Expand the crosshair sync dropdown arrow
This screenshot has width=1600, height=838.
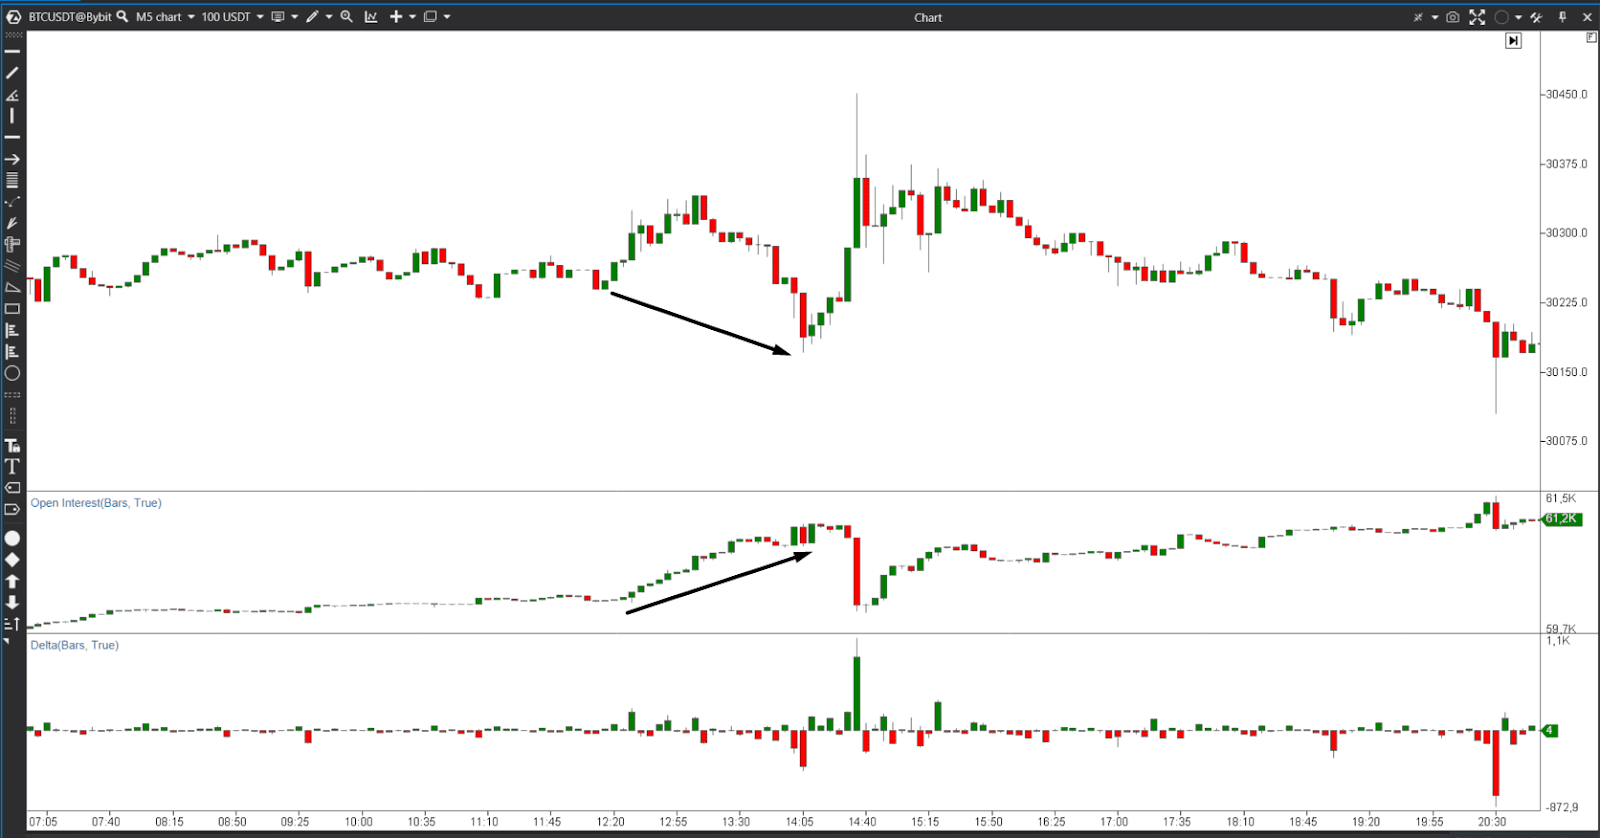click(1435, 17)
